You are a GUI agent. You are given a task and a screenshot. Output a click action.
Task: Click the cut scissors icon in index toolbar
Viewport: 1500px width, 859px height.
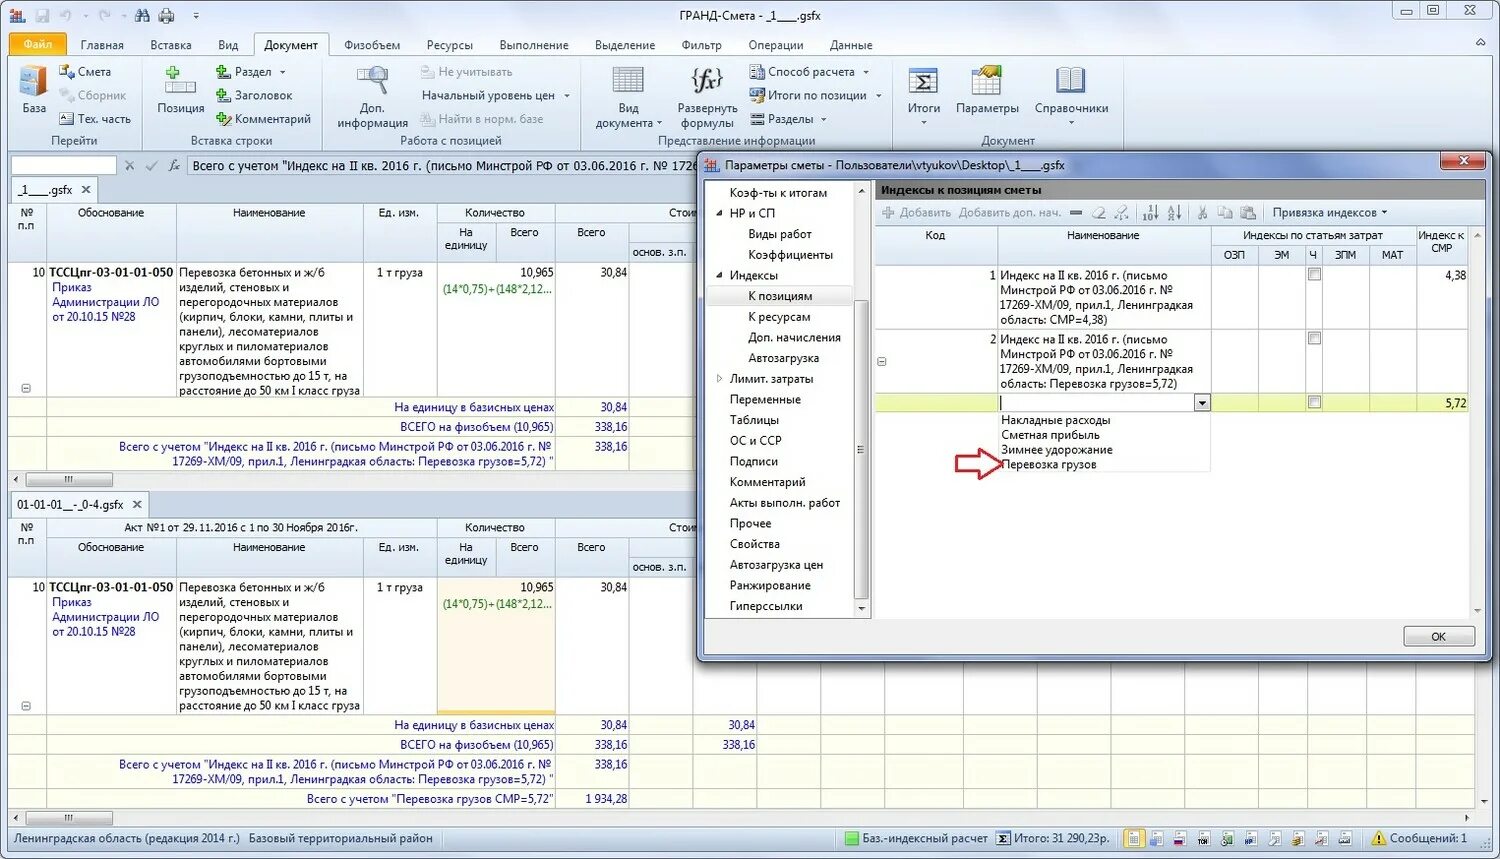tap(1203, 213)
